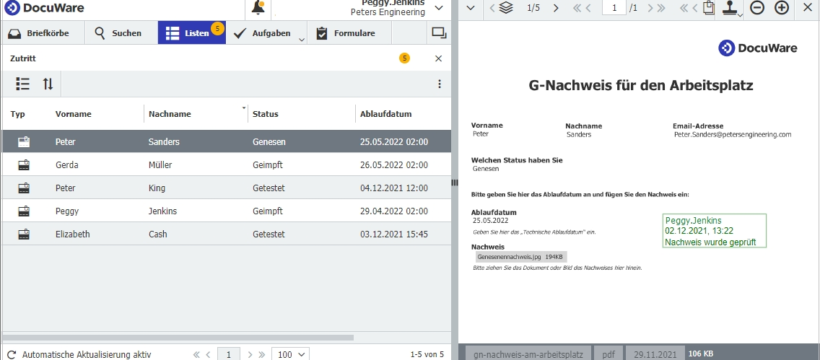Click the document type icon for Peter King
The image size is (820, 360).
24,188
